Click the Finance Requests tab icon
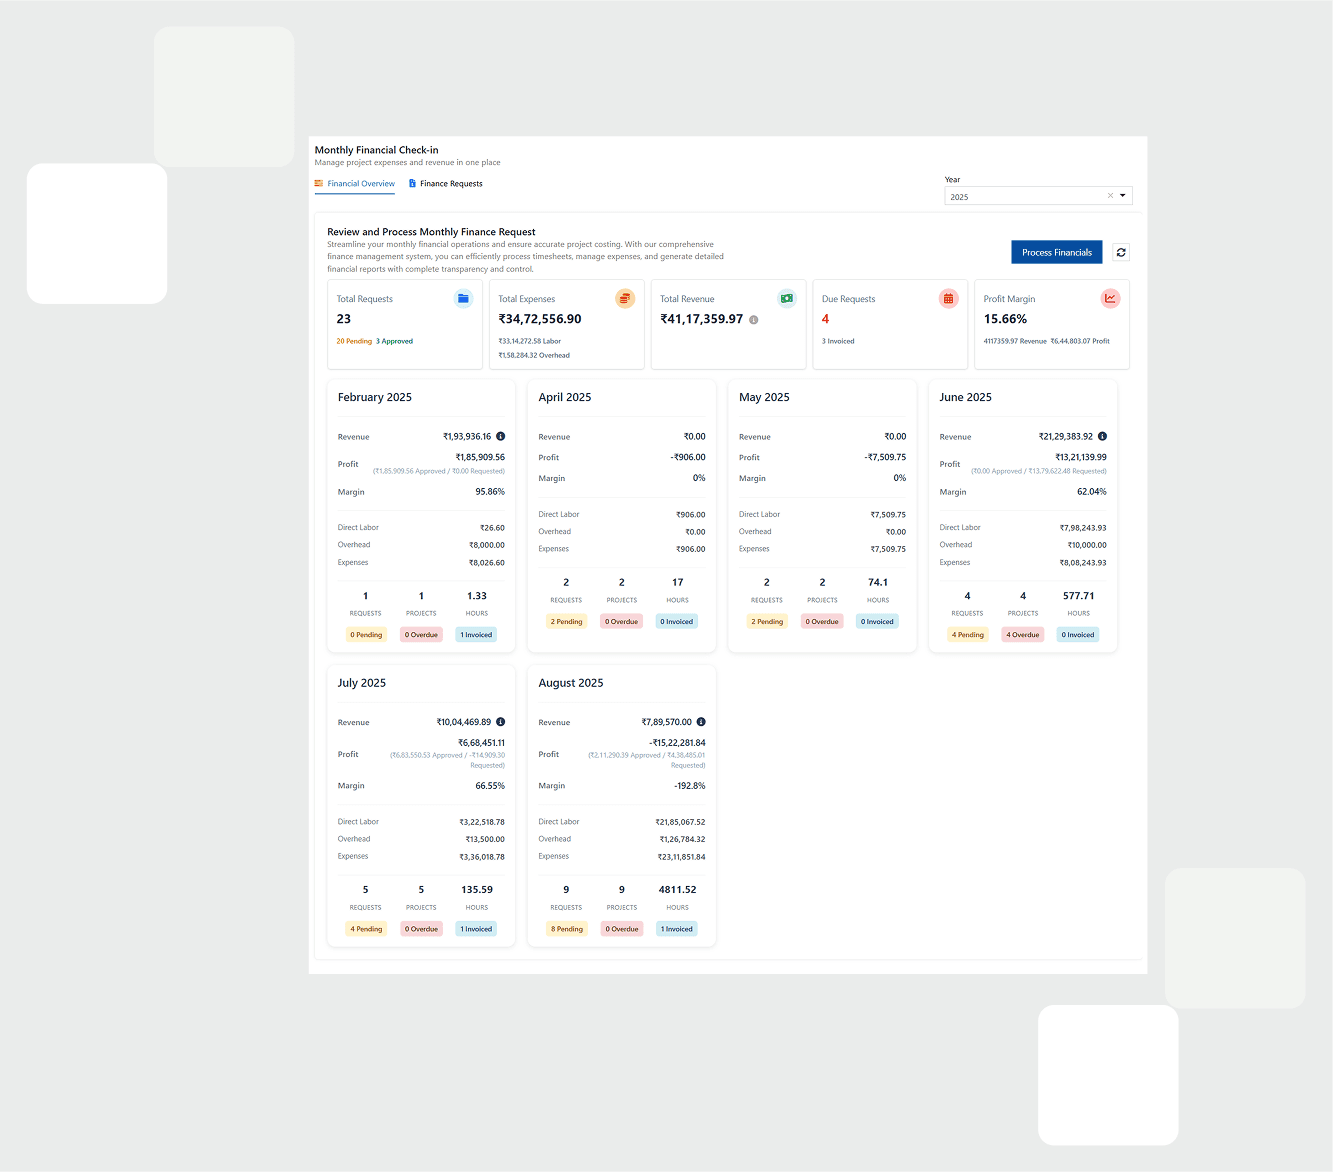 coord(412,183)
